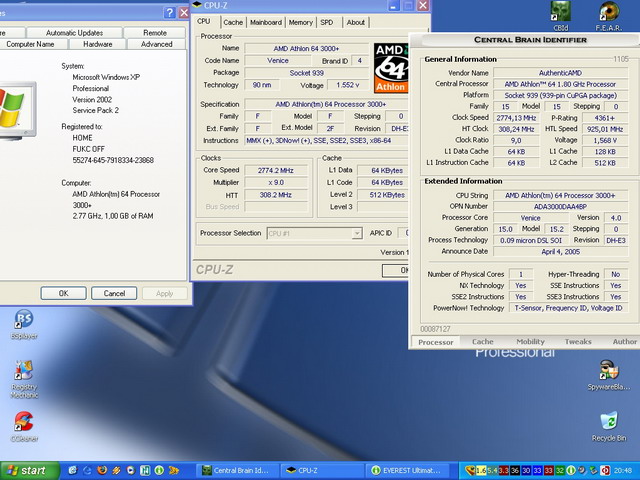This screenshot has width=640, height=480.
Task: Switch to the Hardware tab in System Properties
Action: click(x=97, y=44)
